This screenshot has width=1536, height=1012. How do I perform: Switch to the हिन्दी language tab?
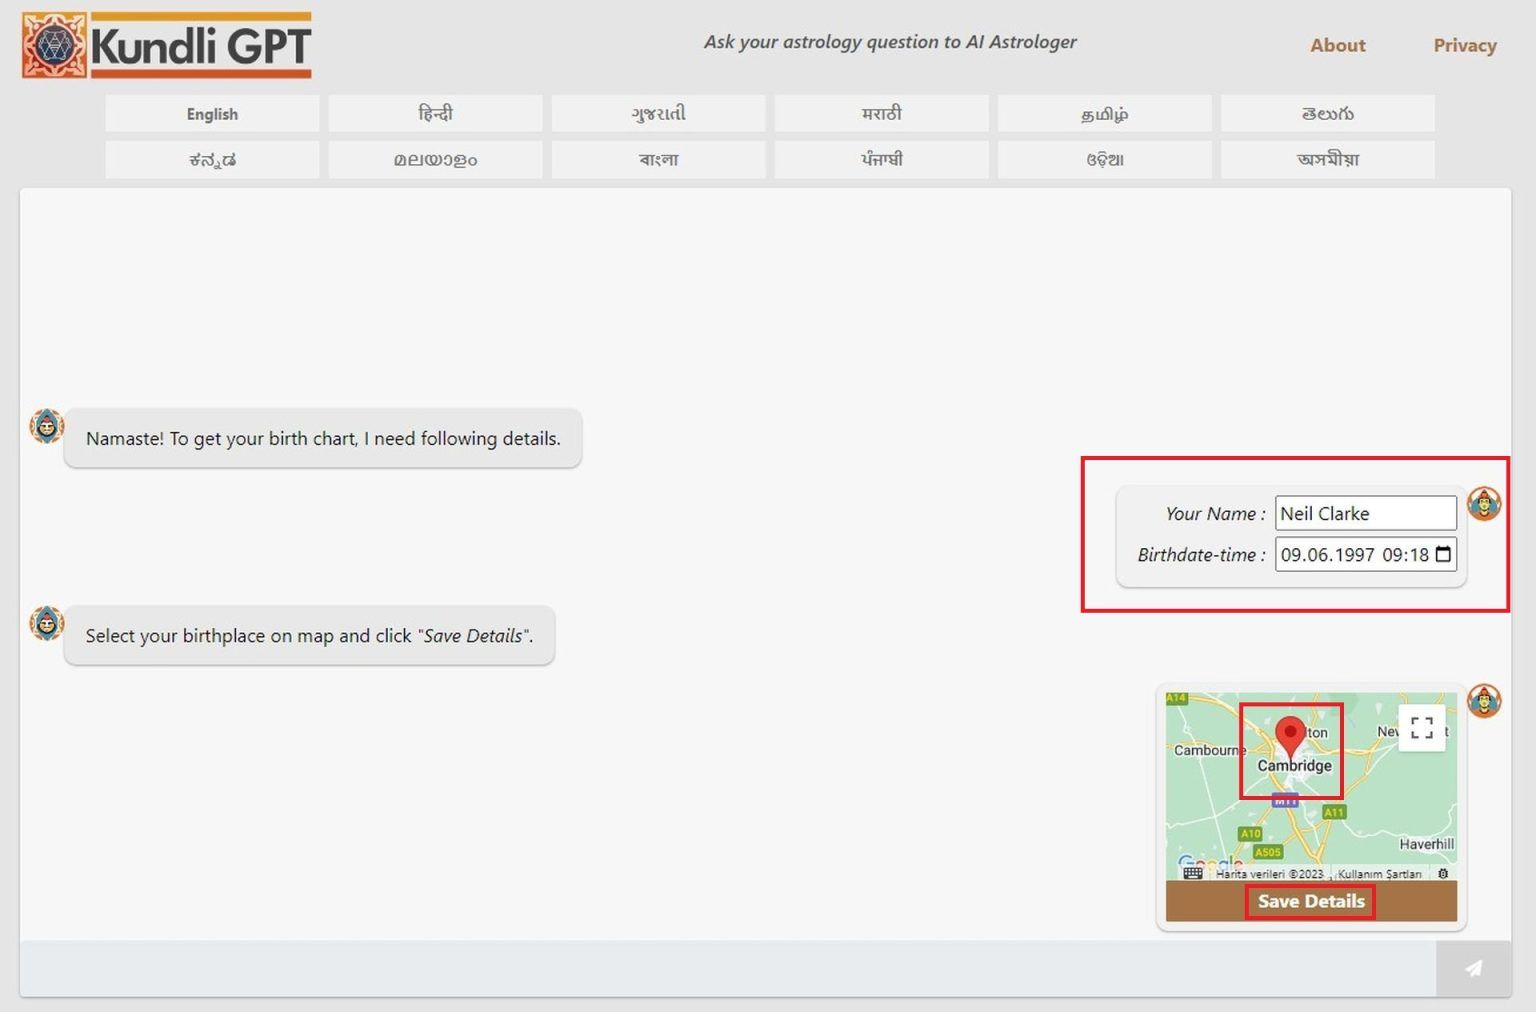point(435,113)
